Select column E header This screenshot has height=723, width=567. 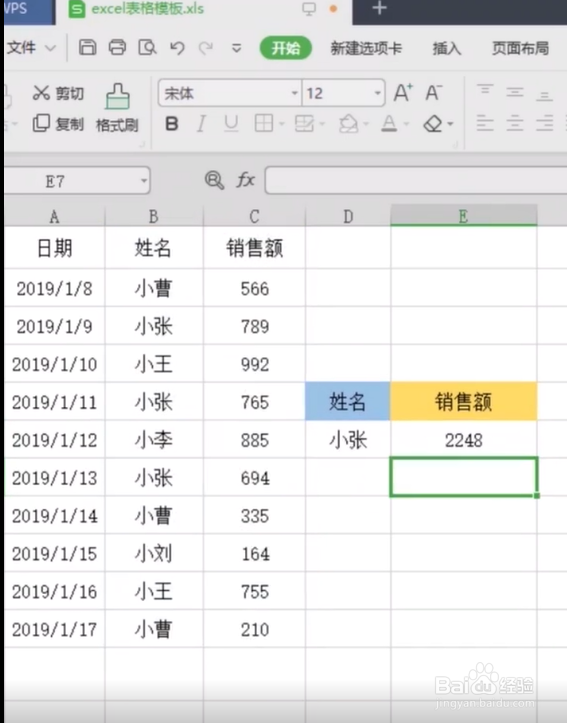tap(464, 215)
